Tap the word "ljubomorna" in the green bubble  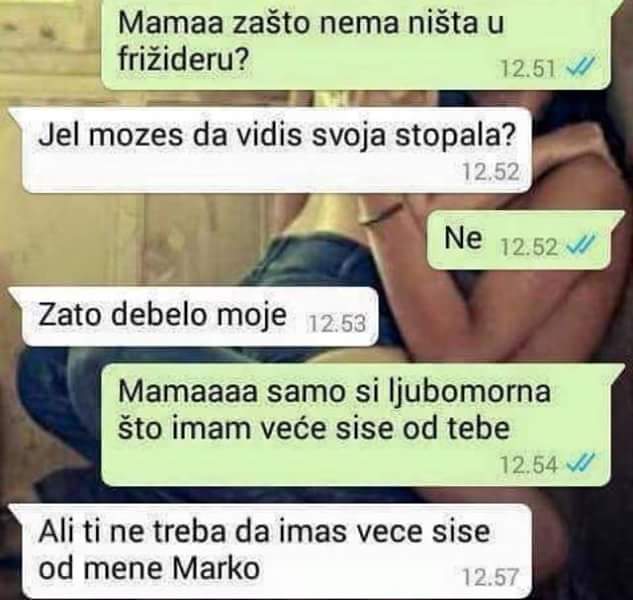[x=468, y=392]
